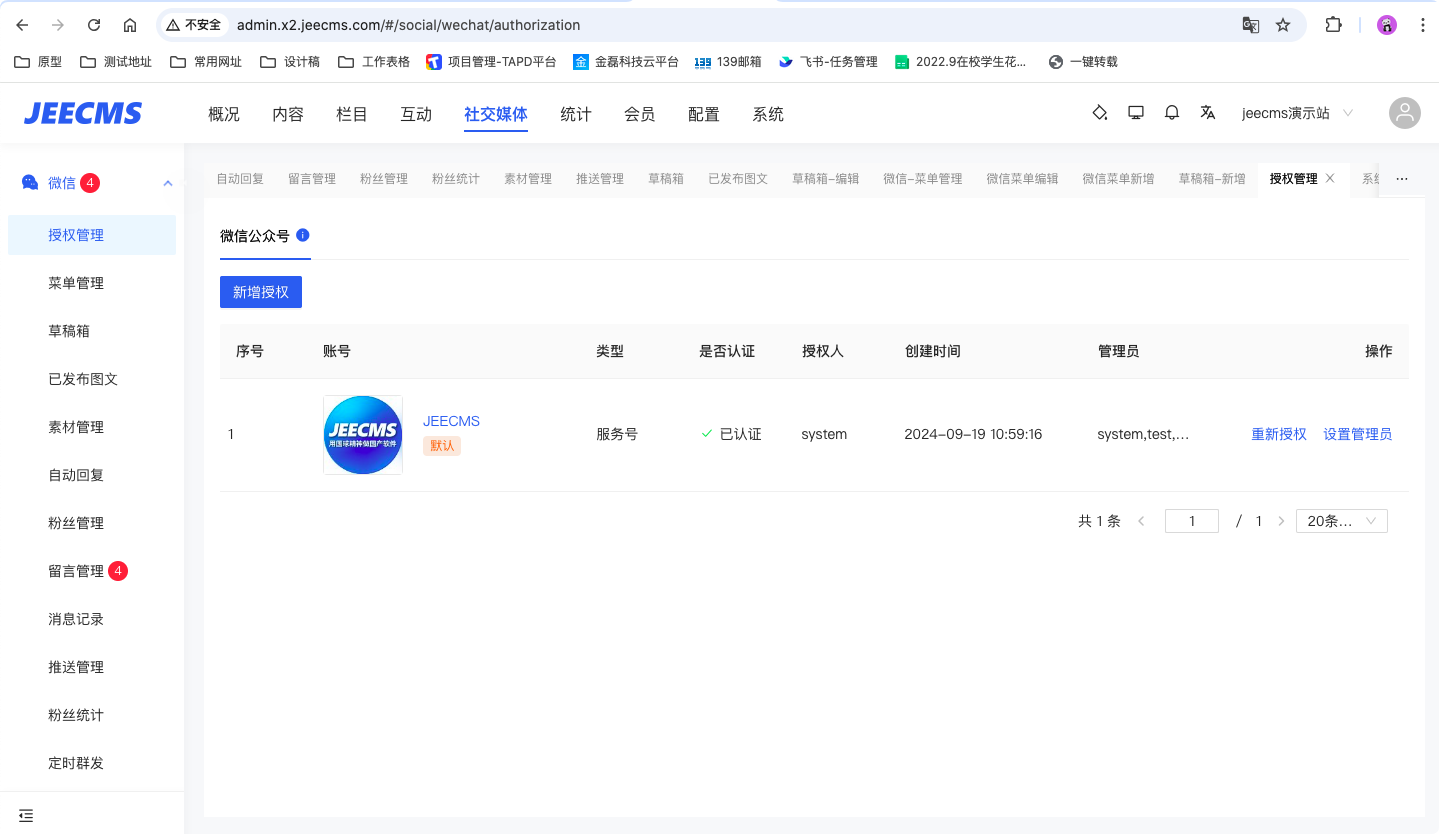Open the 20条 page size dropdown

pyautogui.click(x=1341, y=521)
